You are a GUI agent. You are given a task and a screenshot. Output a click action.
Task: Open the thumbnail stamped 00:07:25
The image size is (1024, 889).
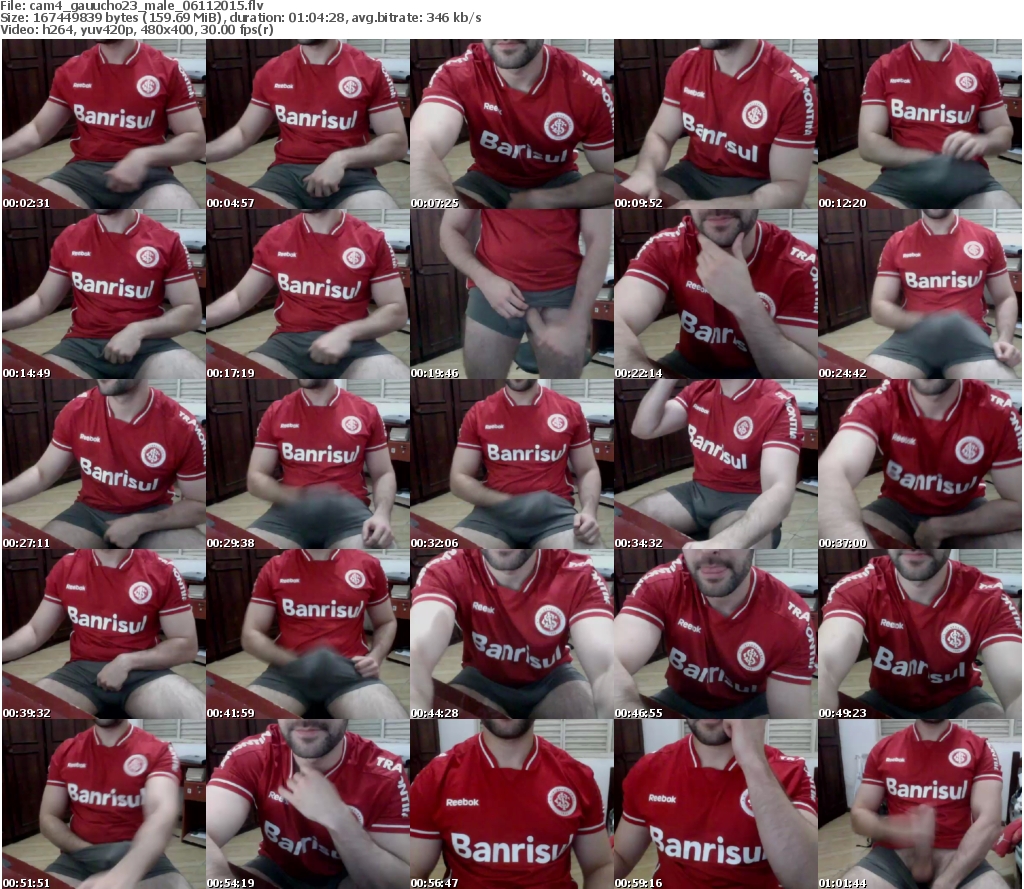[512, 124]
